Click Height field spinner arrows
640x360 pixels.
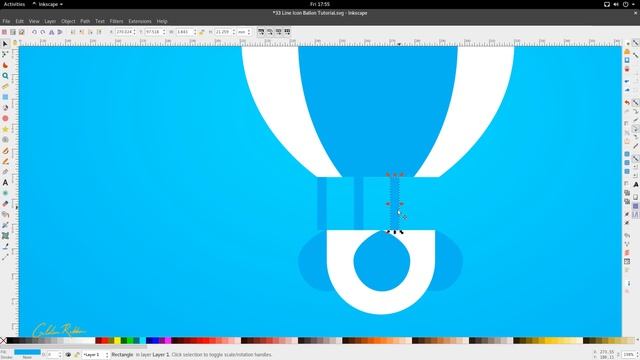pyautogui.click(x=234, y=32)
